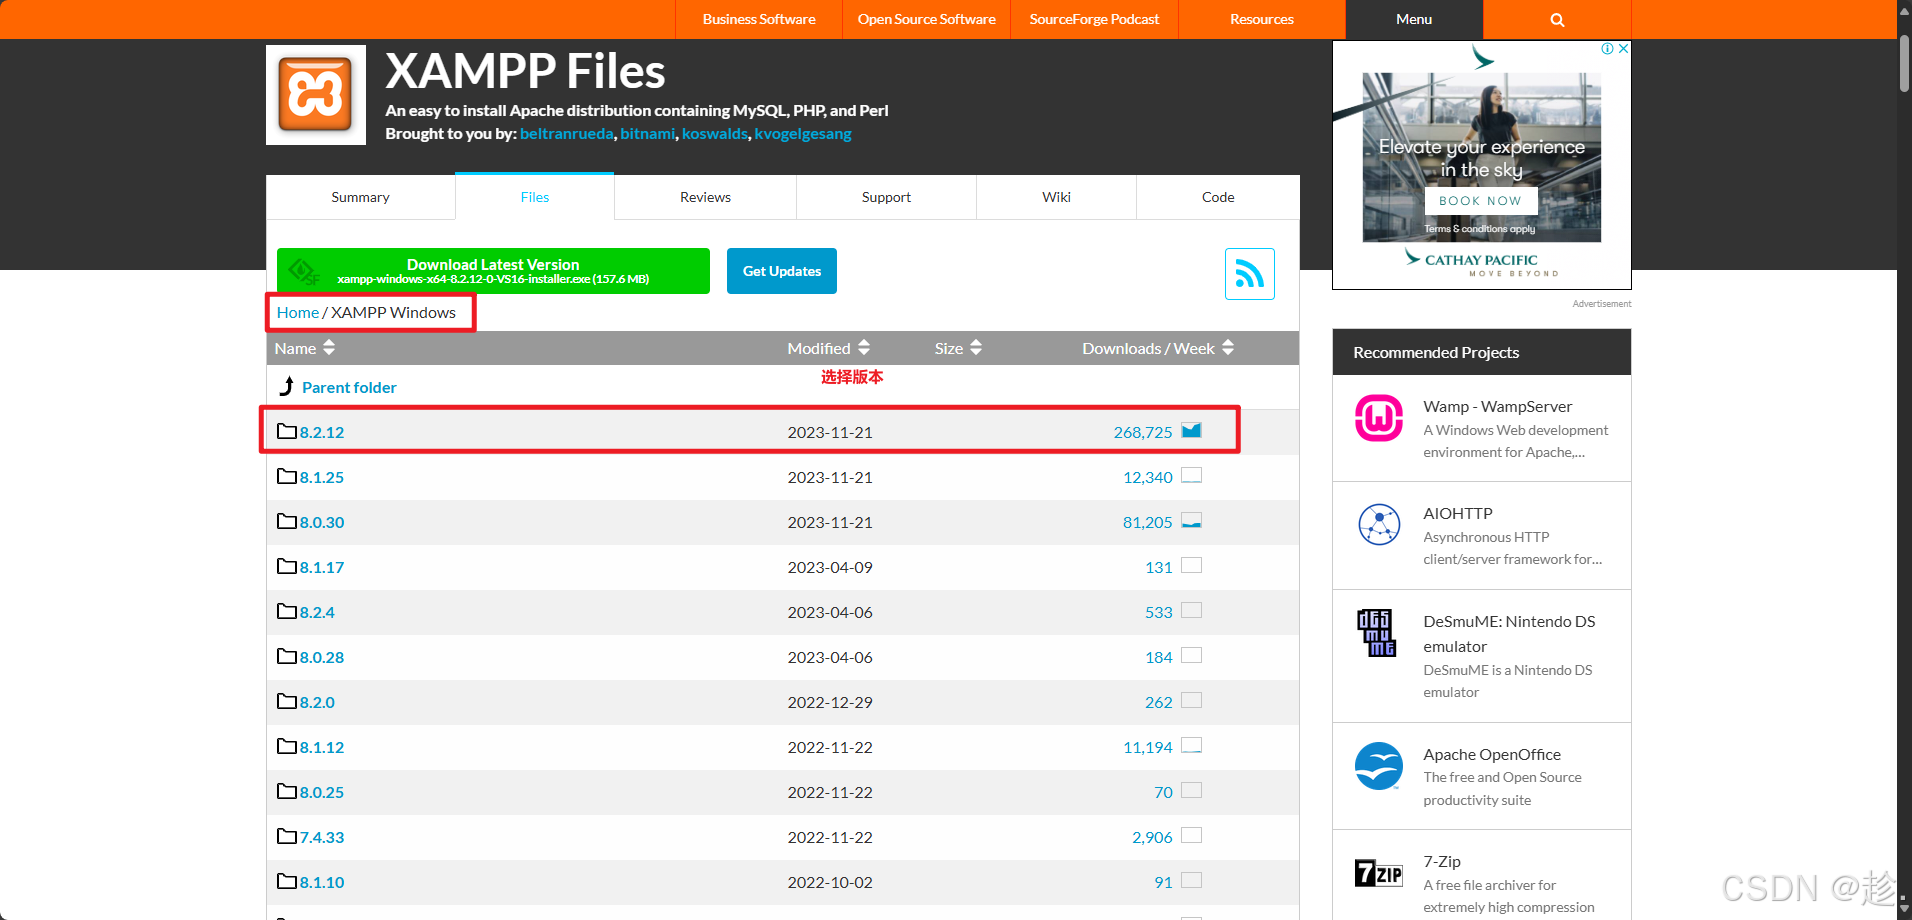Open the 8.1.25 version folder link

322,477
